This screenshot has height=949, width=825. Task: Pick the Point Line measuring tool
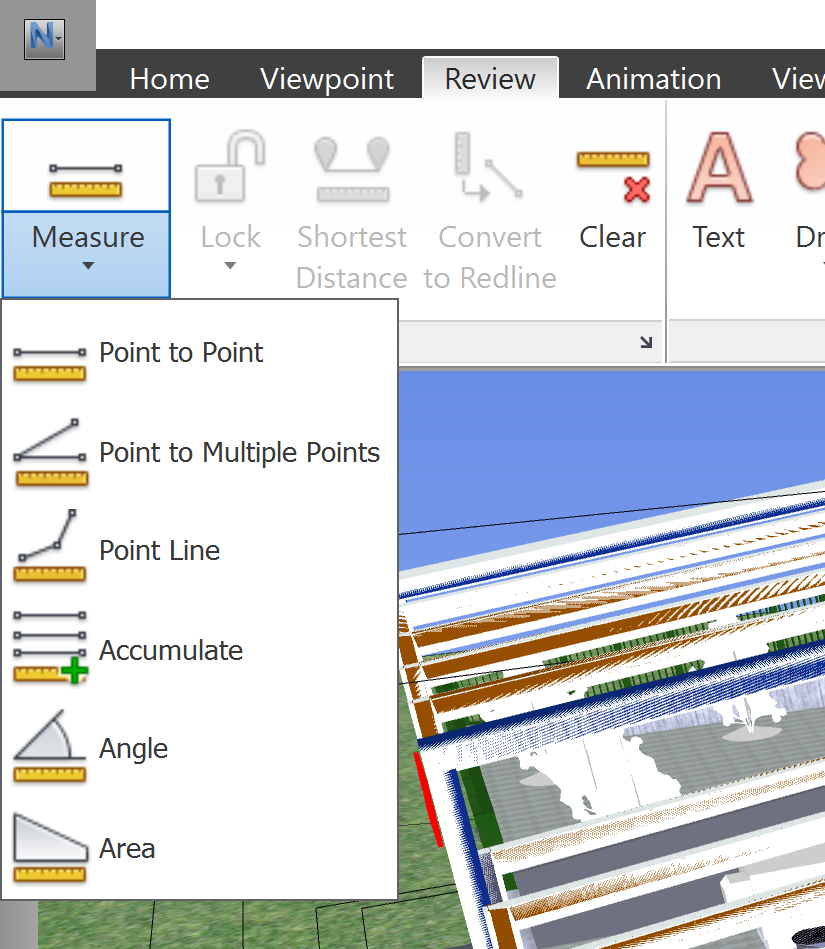pos(158,551)
